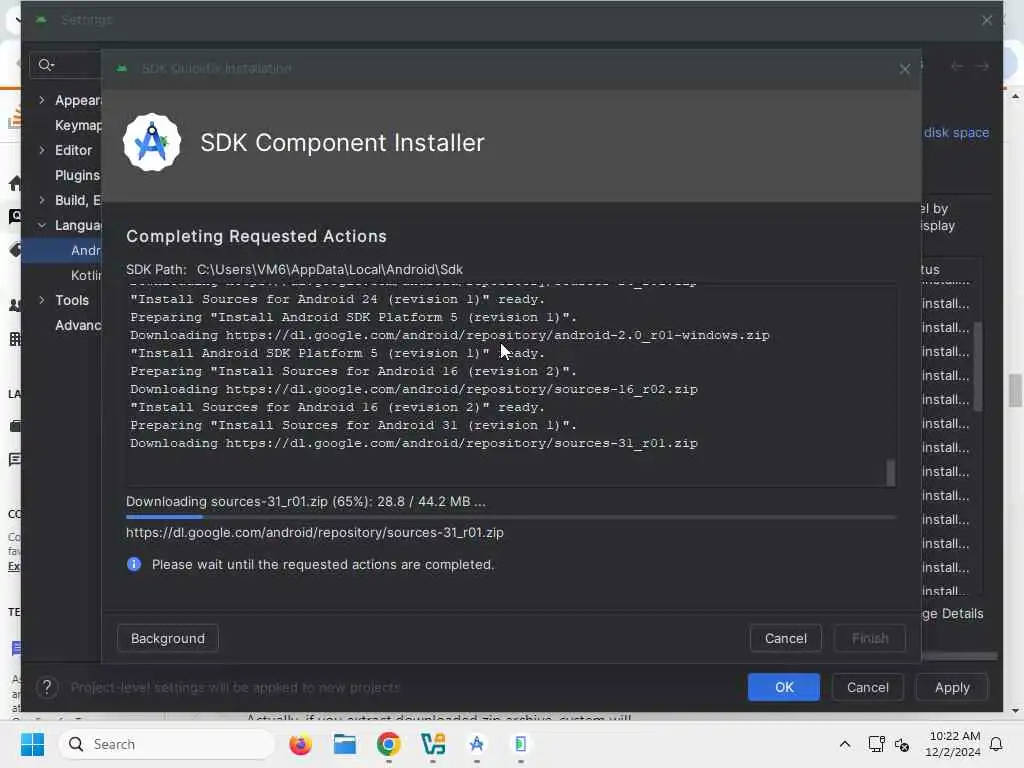1024x768 pixels.
Task: Expand the Editor settings category
Action: 42,150
